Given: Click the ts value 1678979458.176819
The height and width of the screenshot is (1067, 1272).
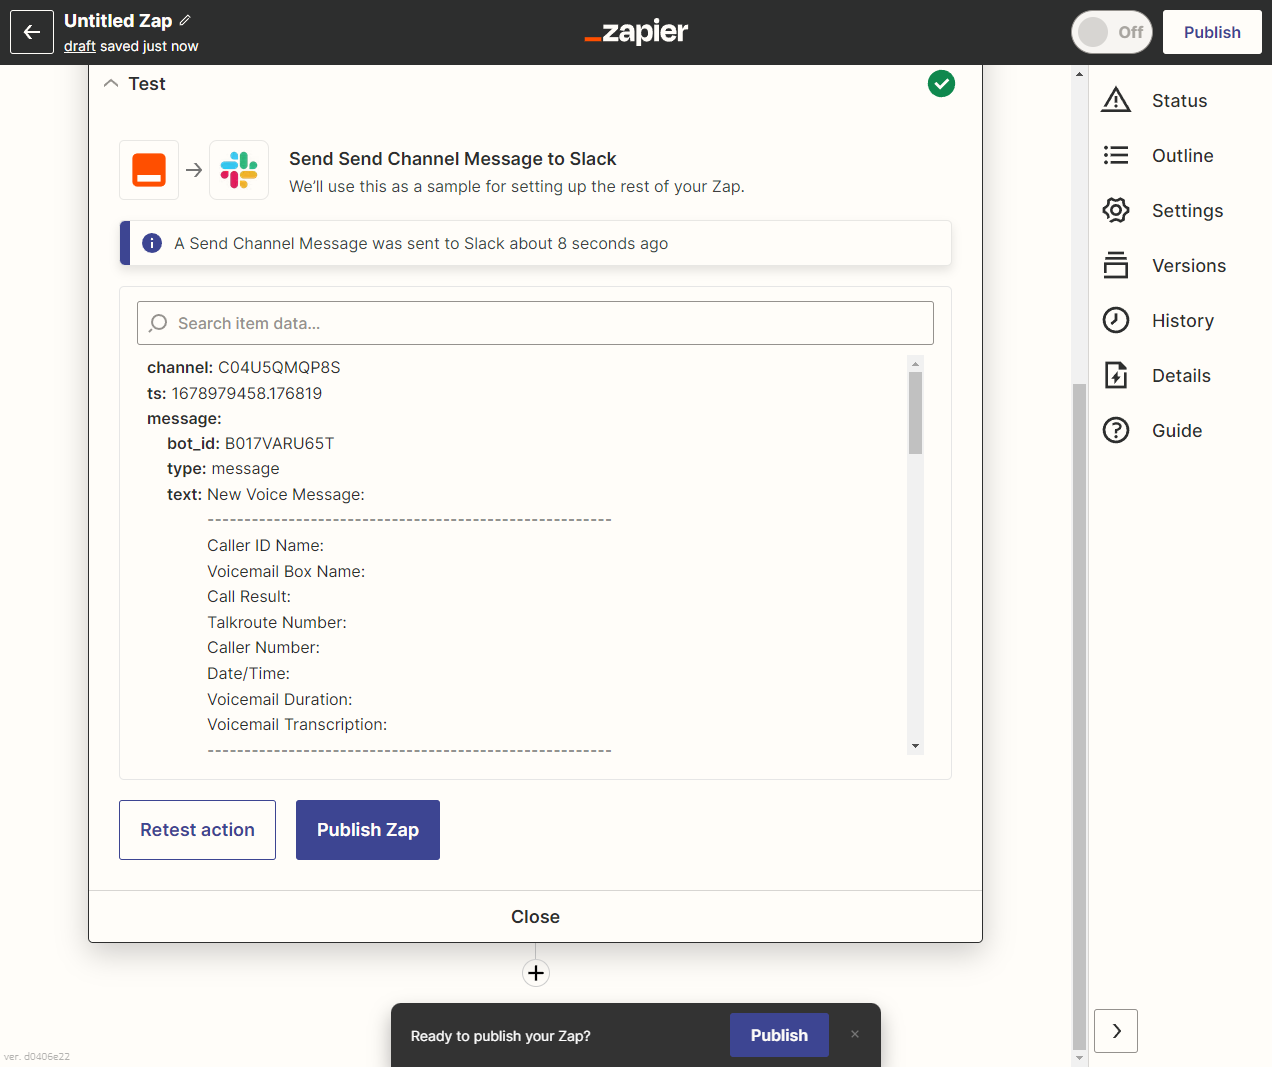Looking at the screenshot, I should (247, 393).
